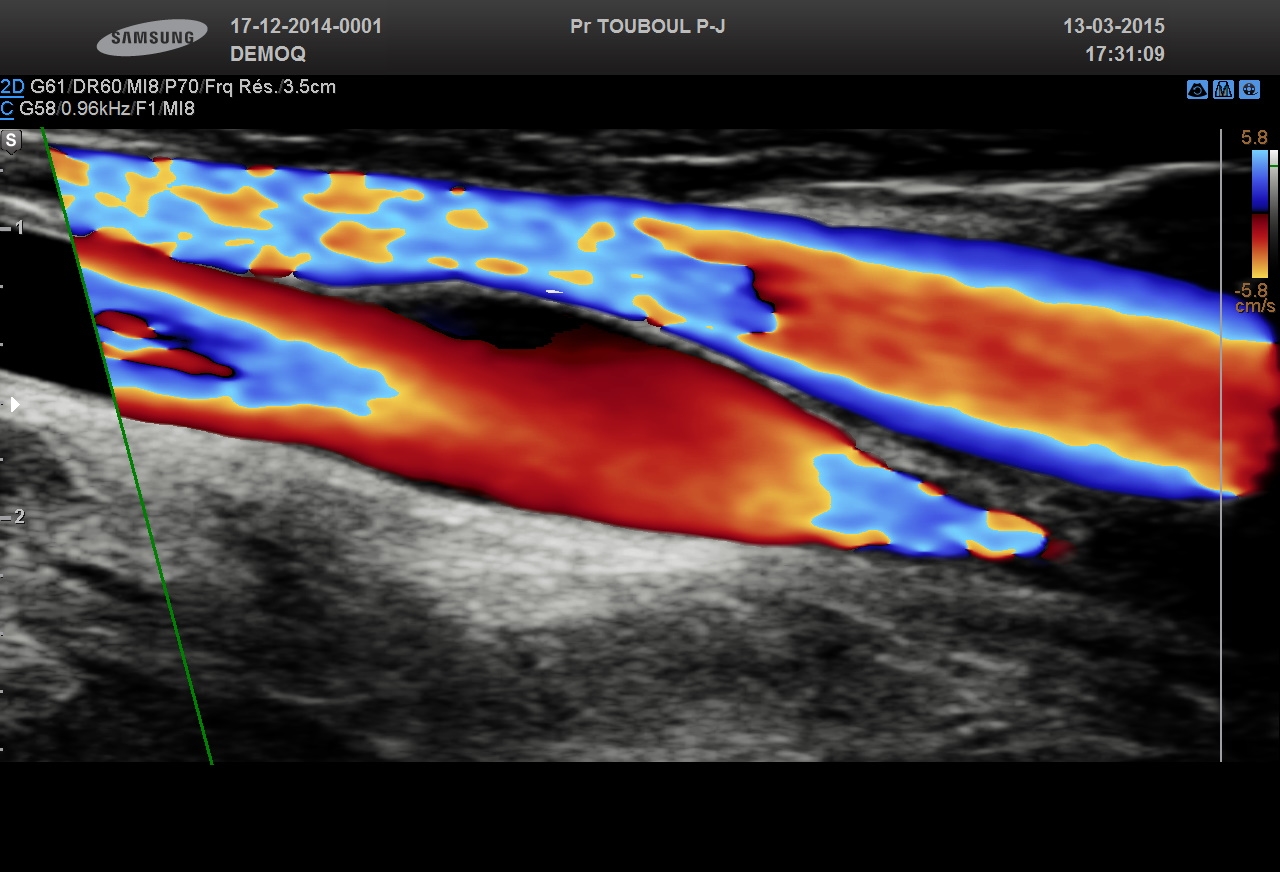Click the patient ID 17-12-2014-0001
Screen dimensions: 1280x872
click(x=306, y=27)
